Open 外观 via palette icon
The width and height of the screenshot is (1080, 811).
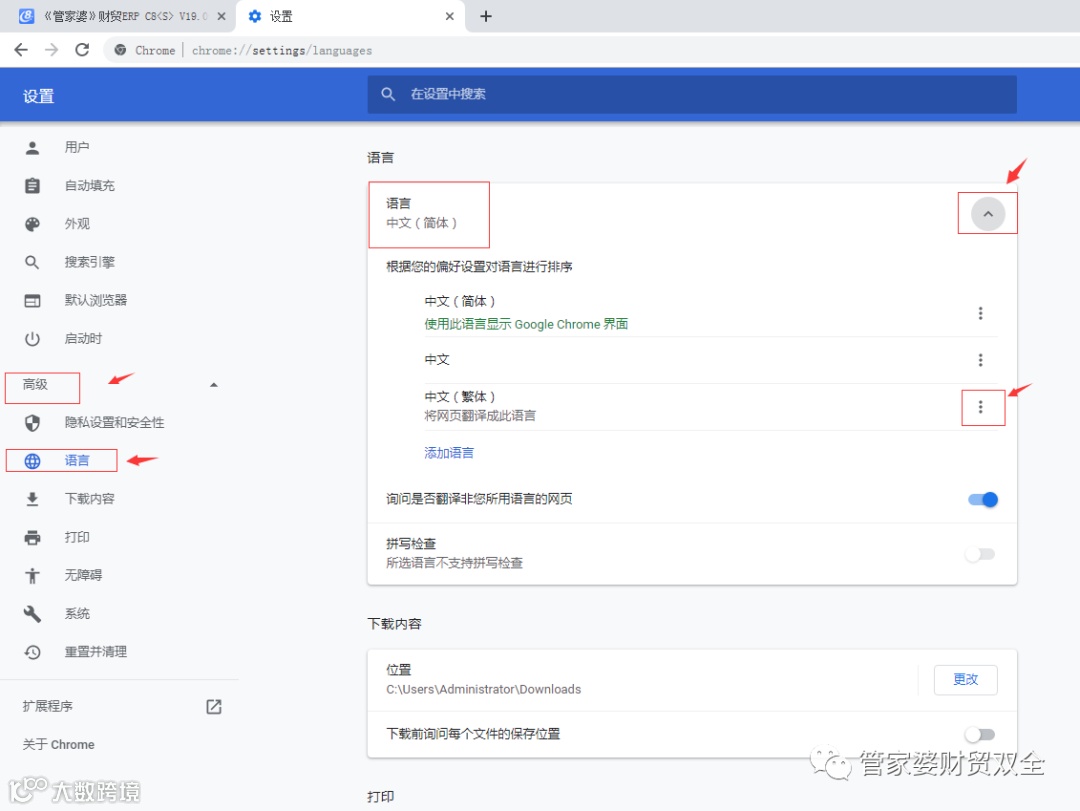pyautogui.click(x=32, y=224)
